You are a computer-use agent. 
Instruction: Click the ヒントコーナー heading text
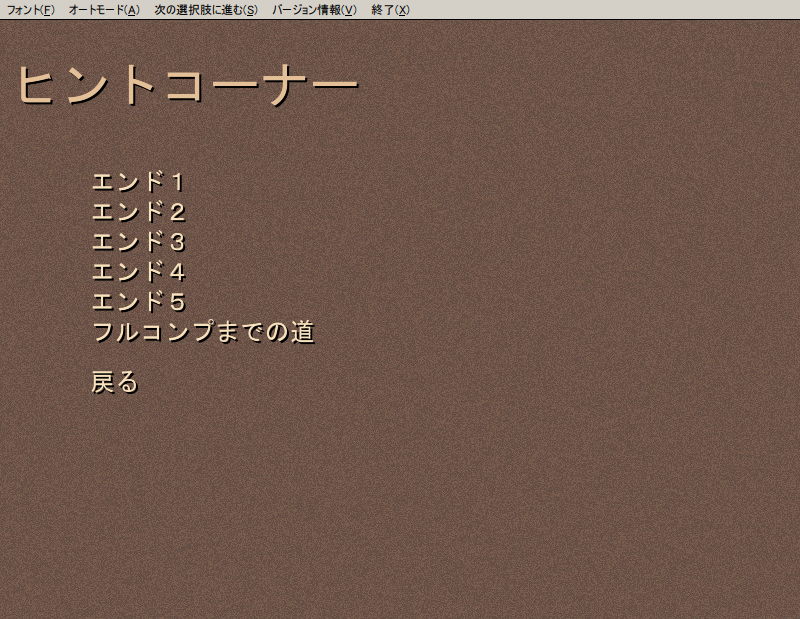pos(188,85)
